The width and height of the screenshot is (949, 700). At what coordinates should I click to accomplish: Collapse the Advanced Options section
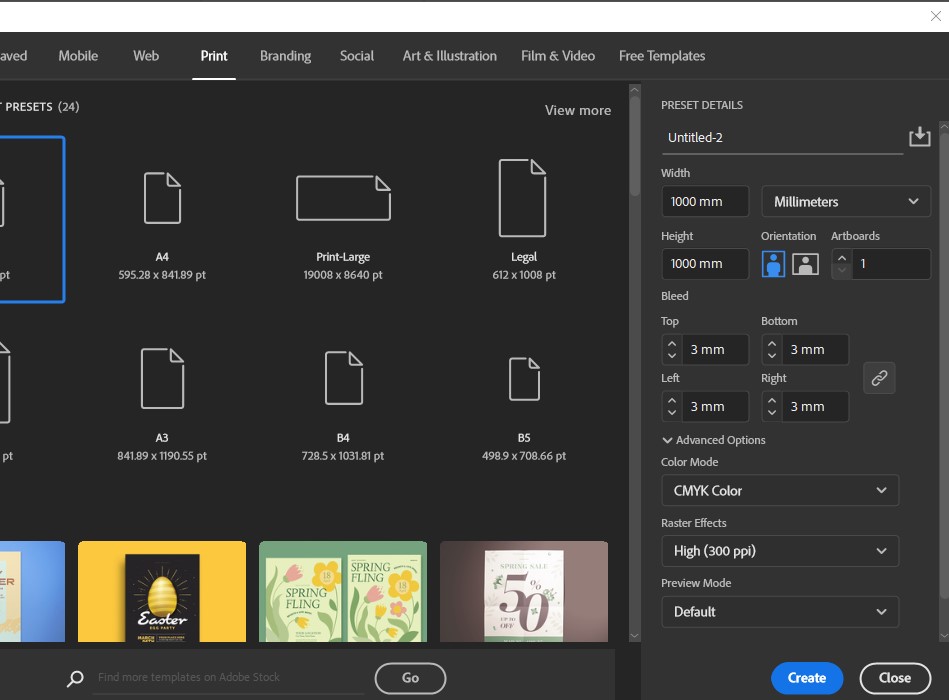tap(714, 440)
